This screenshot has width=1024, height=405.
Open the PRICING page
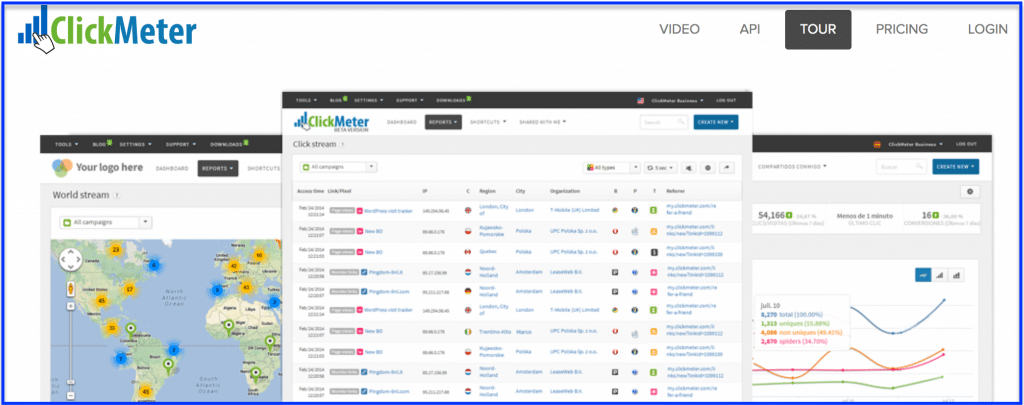(x=902, y=29)
